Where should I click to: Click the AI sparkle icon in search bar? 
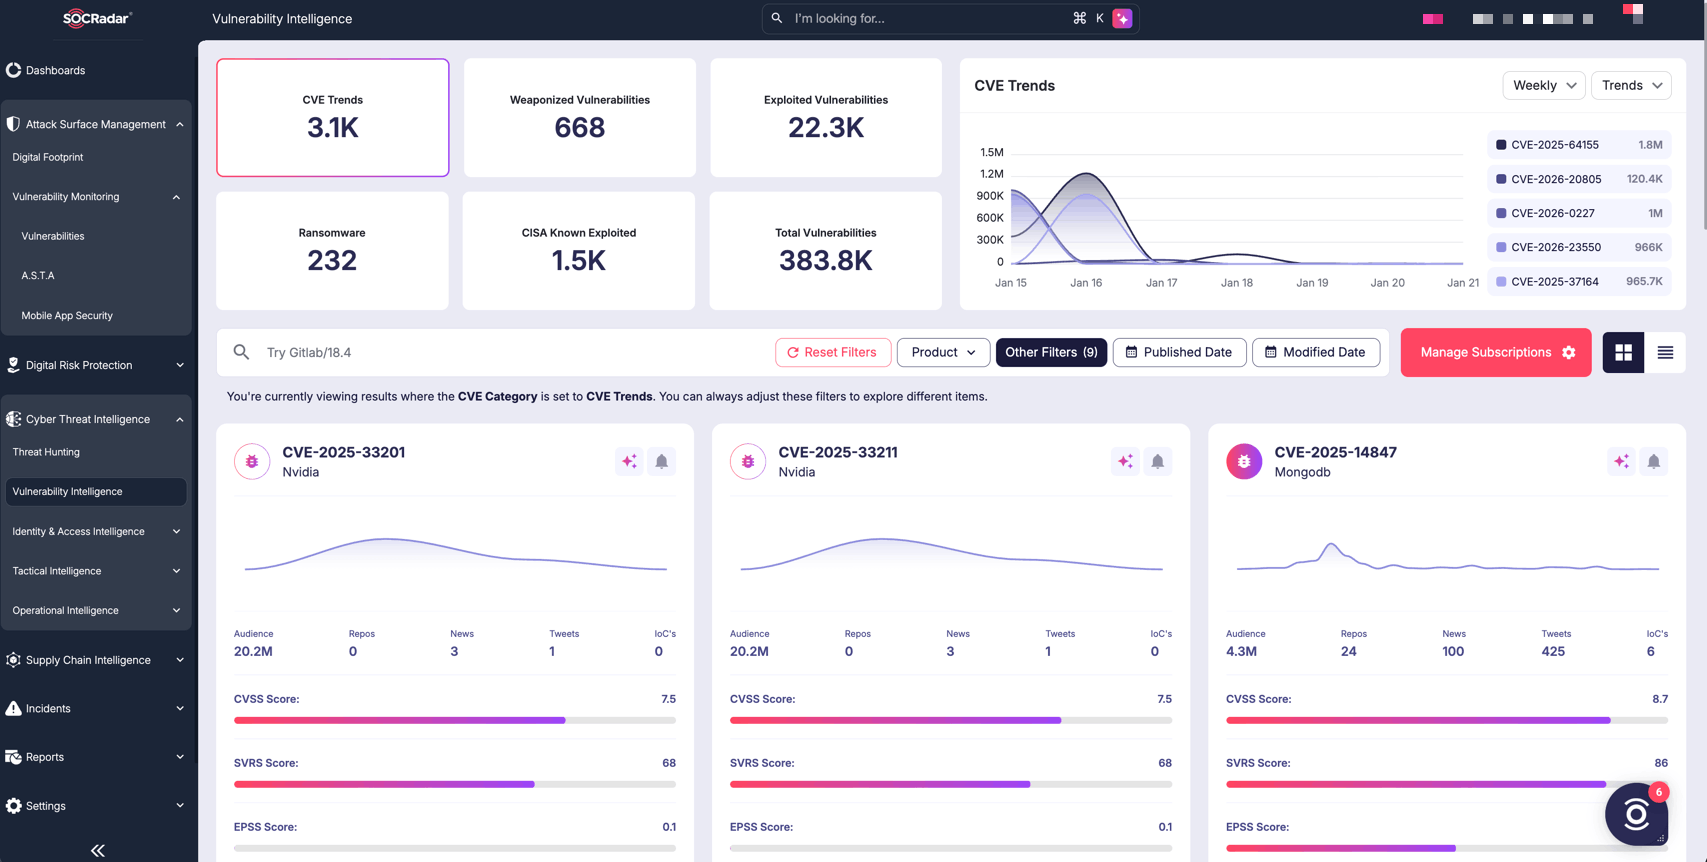(x=1122, y=18)
